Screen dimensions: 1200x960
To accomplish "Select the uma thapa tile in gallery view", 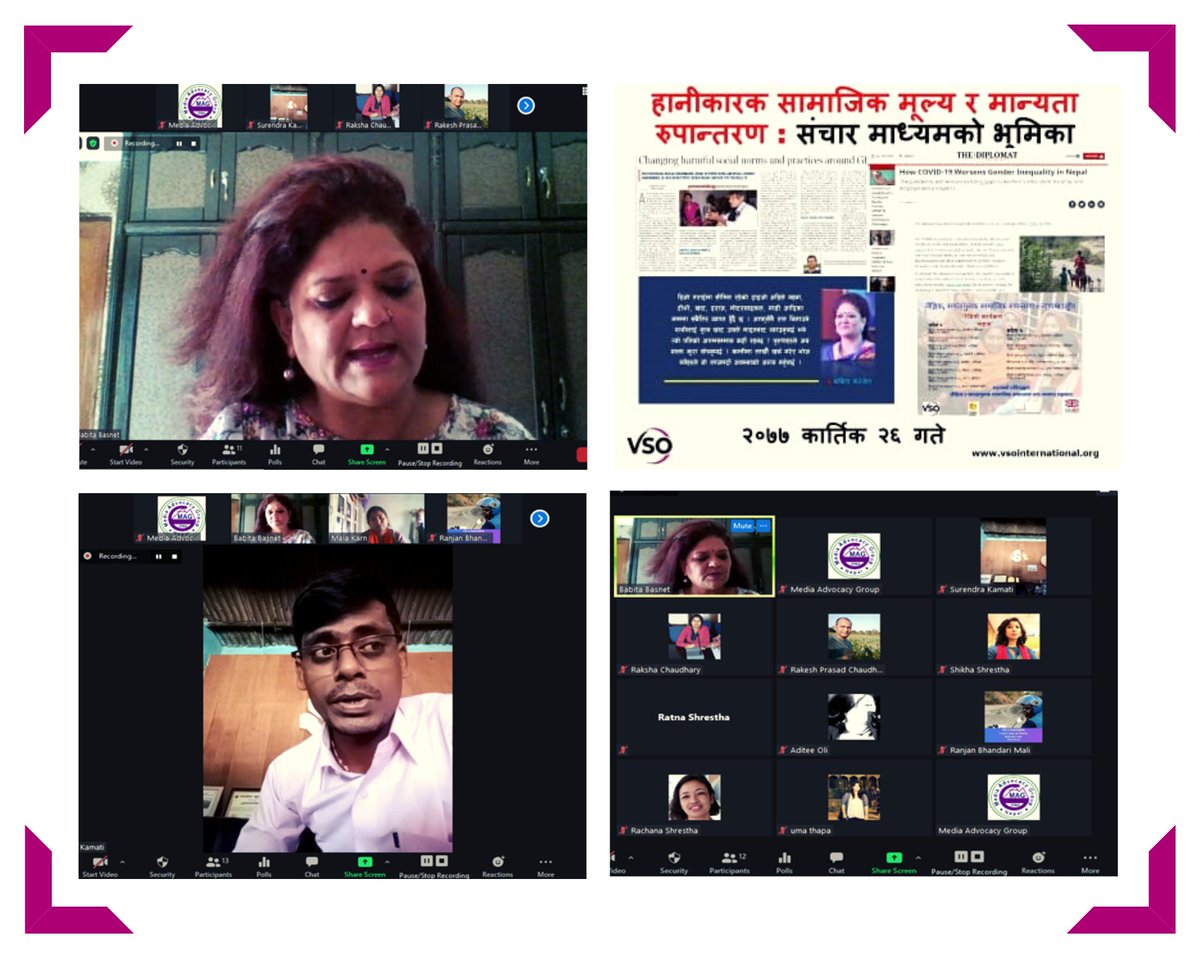I will tap(853, 798).
